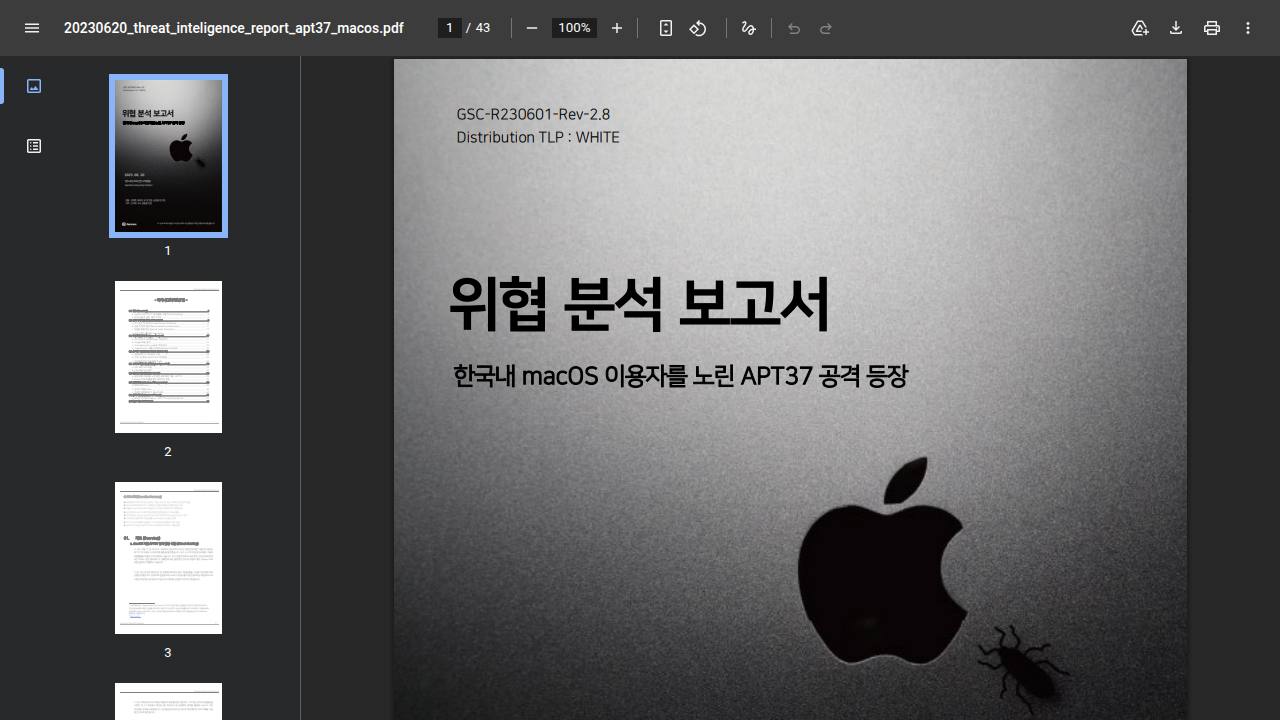Image resolution: width=1280 pixels, height=720 pixels.
Task: Click the macOS APT37 subtitle text
Action: [680, 377]
